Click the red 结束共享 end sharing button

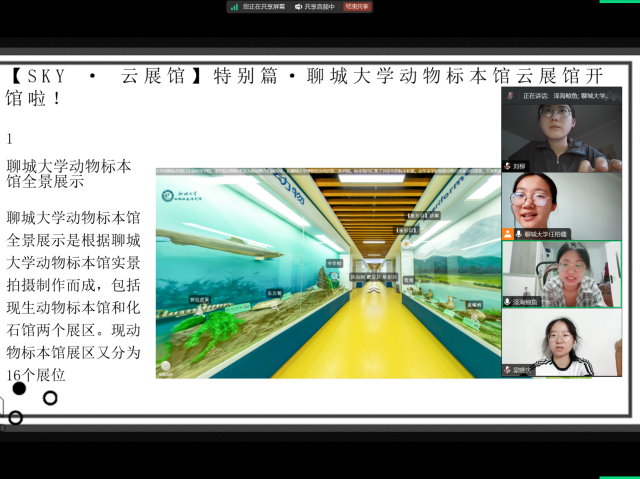coord(357,7)
